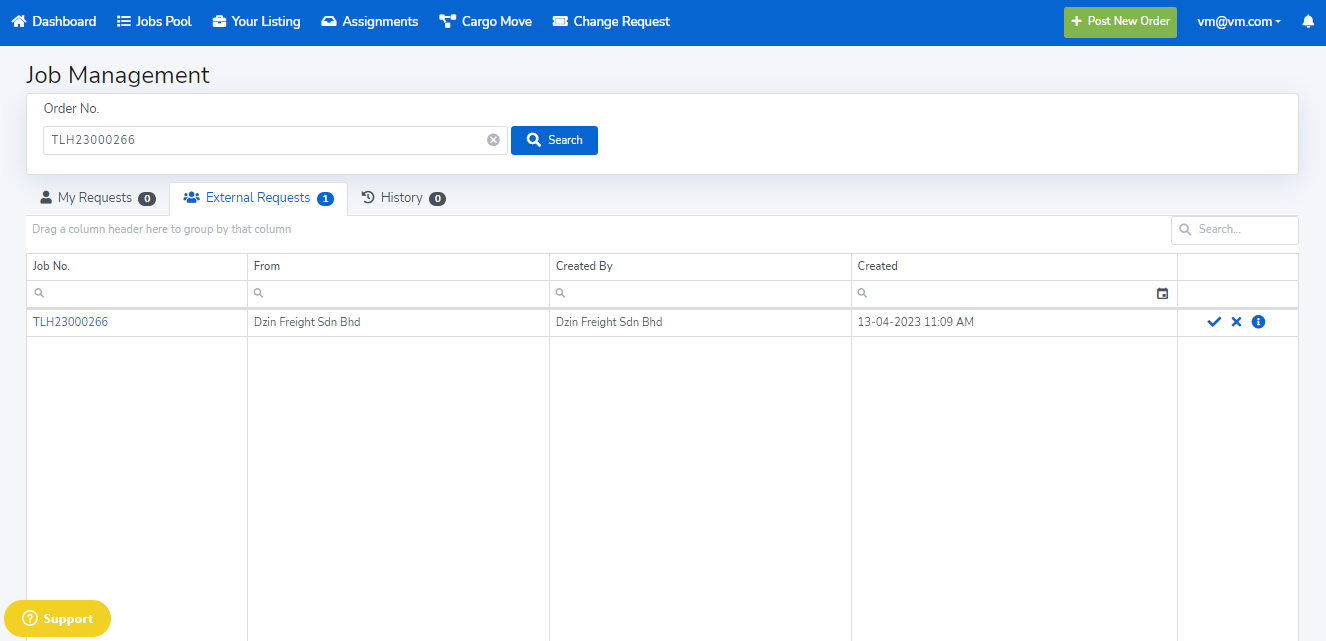Open From column filter options
This screenshot has height=641, width=1326.
point(259,294)
